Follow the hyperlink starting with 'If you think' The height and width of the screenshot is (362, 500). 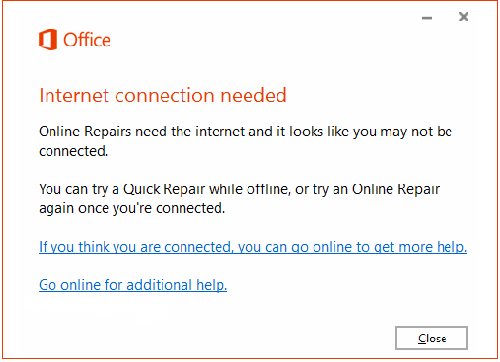click(253, 247)
